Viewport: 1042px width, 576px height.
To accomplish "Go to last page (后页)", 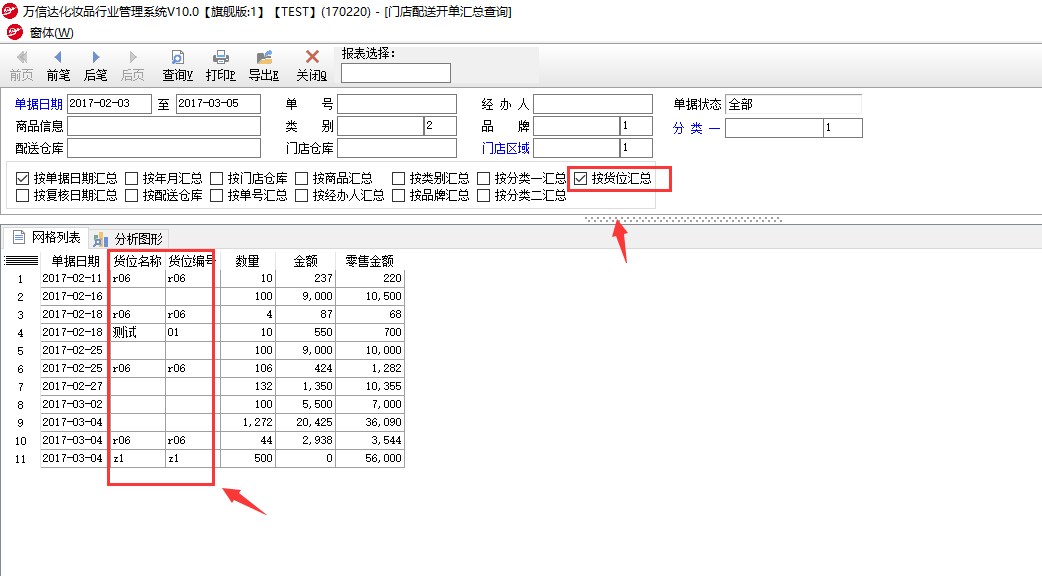I will pos(133,65).
